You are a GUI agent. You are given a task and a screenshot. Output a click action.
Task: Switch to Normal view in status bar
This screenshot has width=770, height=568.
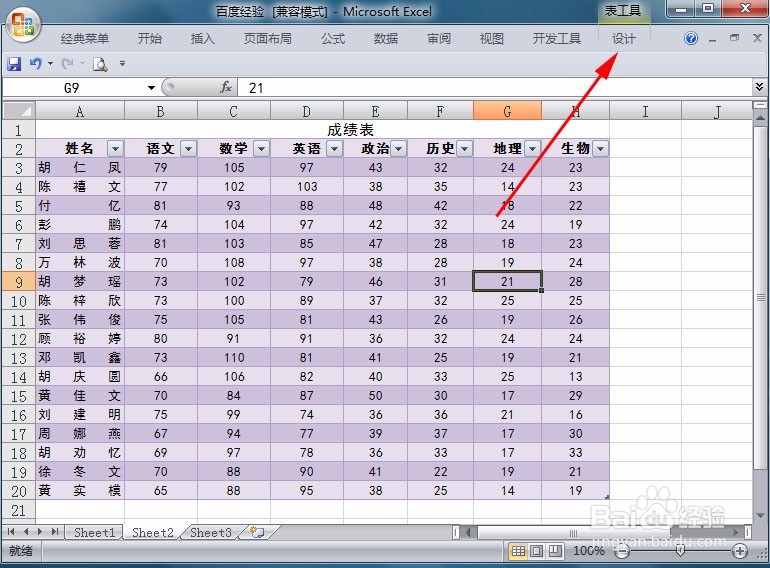(519, 551)
